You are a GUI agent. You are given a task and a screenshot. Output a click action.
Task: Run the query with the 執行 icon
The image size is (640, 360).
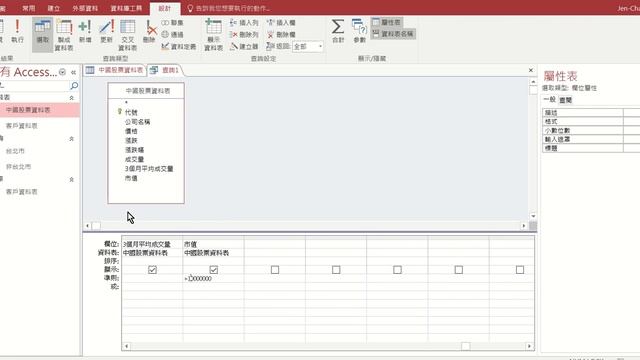17,31
